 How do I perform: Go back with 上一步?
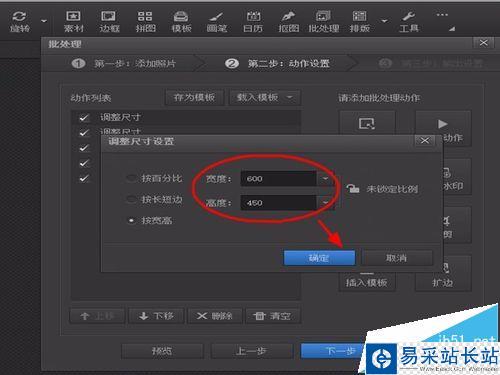pyautogui.click(x=252, y=351)
